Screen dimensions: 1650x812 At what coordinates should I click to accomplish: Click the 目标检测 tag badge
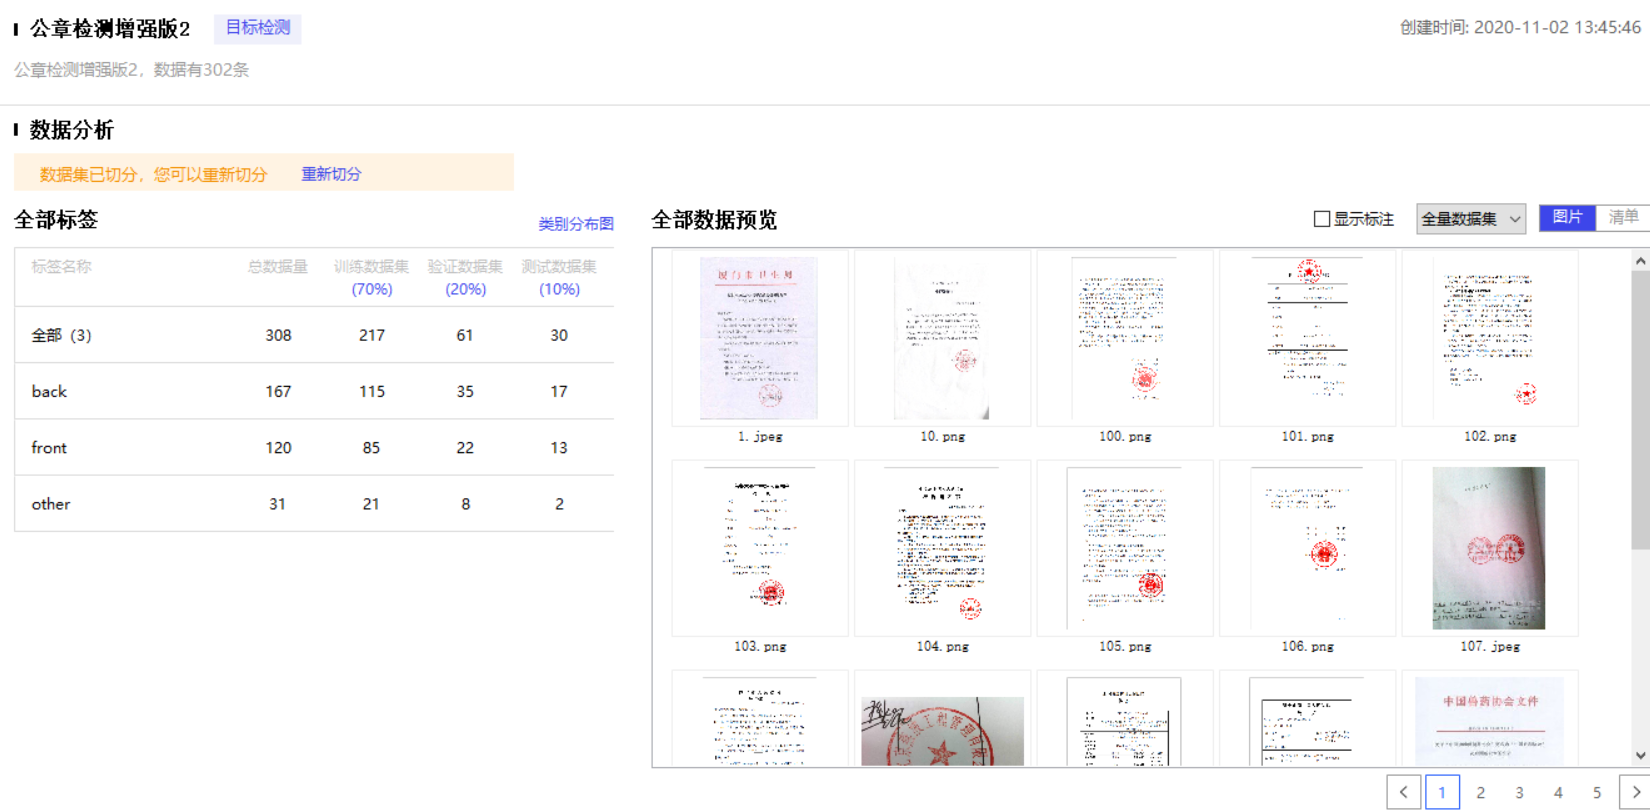(258, 28)
